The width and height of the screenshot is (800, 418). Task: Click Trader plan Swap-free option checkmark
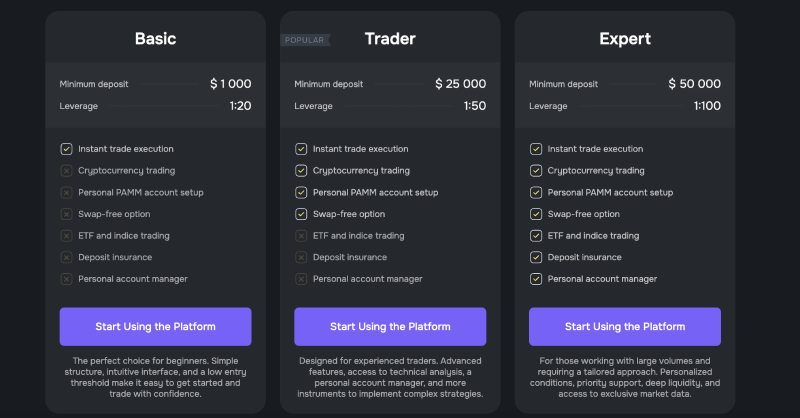coord(301,214)
